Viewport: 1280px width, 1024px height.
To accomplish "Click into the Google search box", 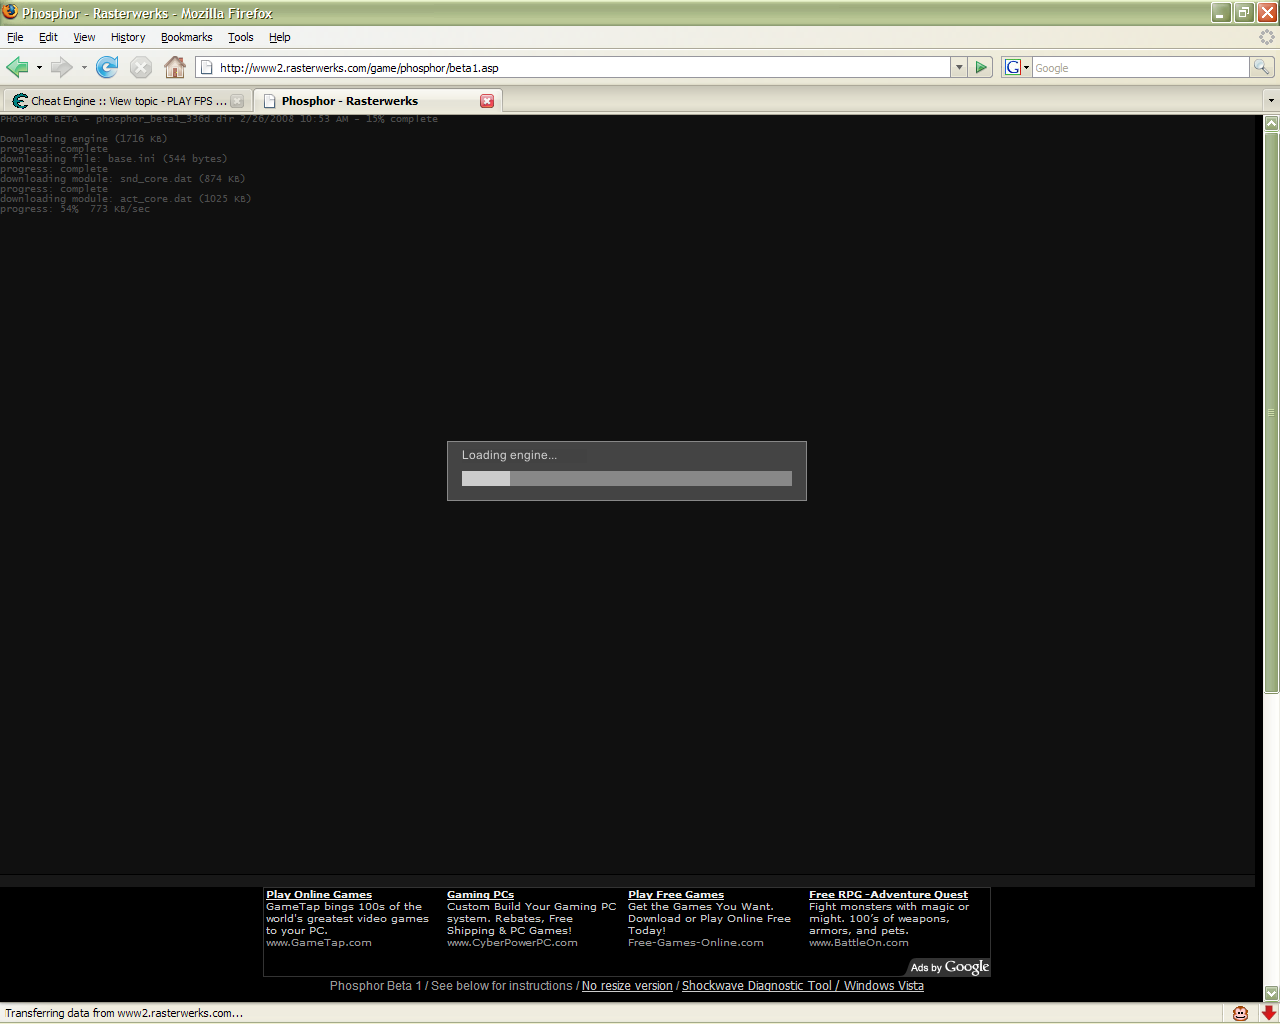I will click(1141, 68).
